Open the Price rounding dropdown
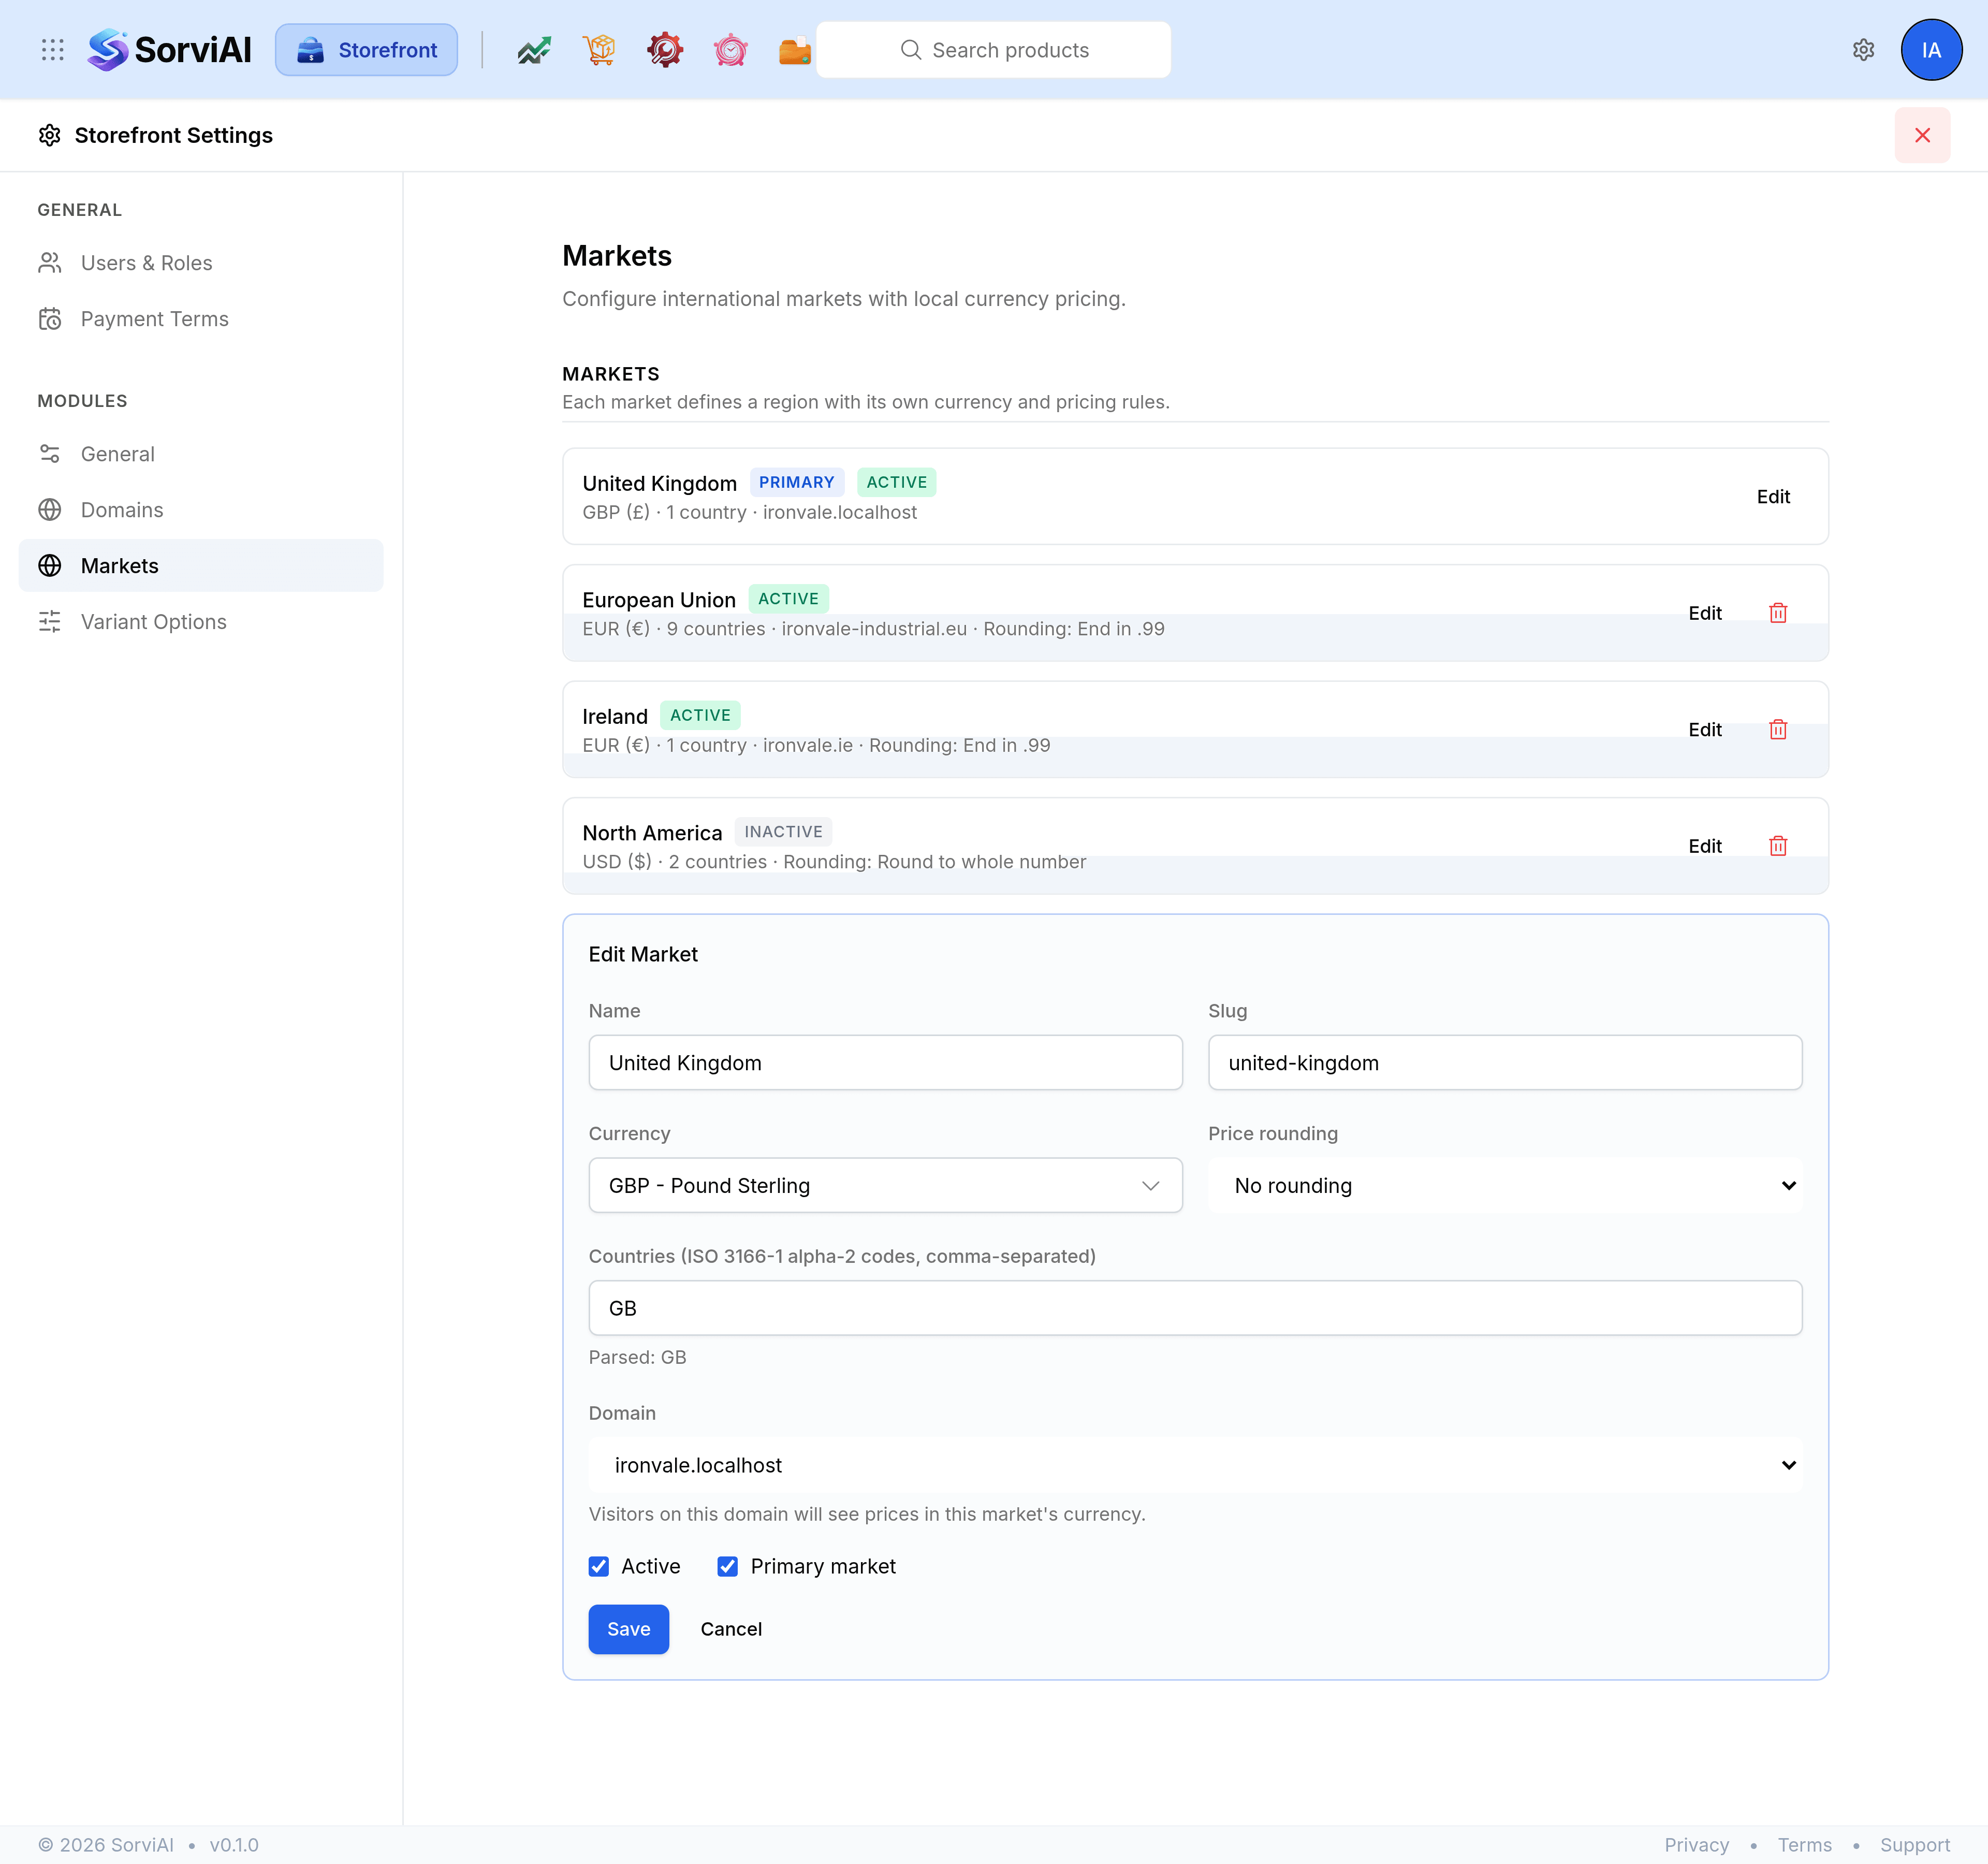This screenshot has height=1864, width=1988. click(1505, 1185)
